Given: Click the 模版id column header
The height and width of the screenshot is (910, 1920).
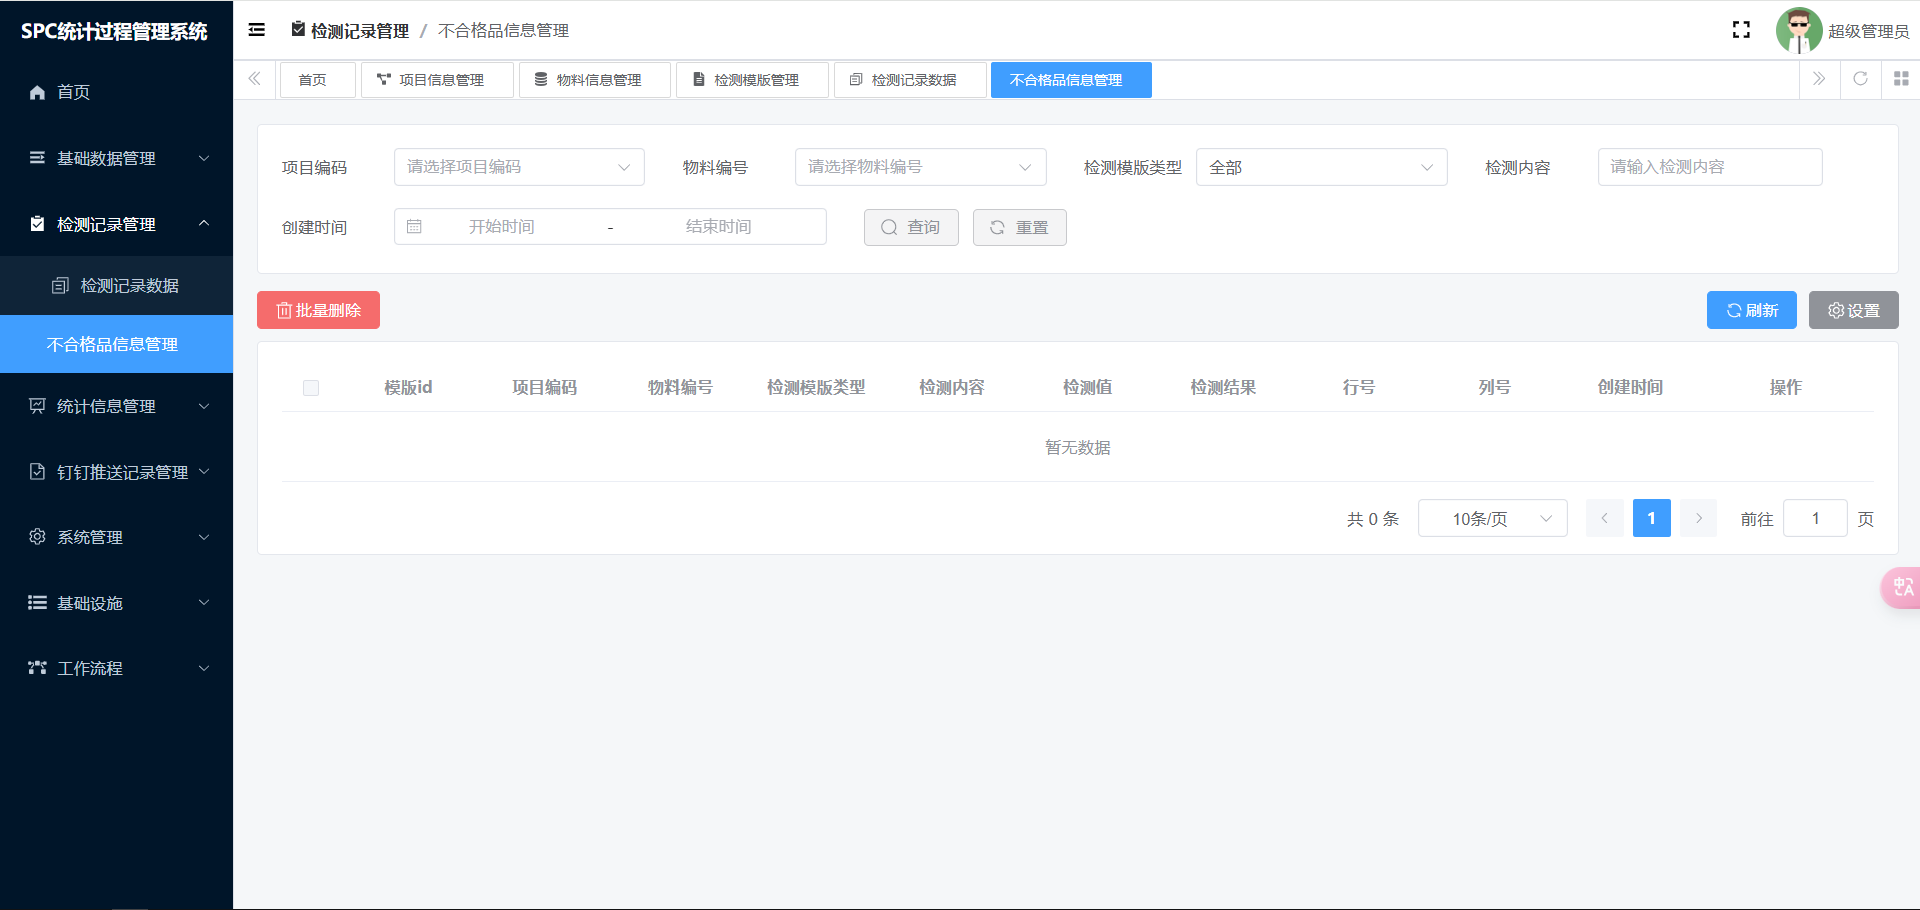Looking at the screenshot, I should pyautogui.click(x=408, y=387).
